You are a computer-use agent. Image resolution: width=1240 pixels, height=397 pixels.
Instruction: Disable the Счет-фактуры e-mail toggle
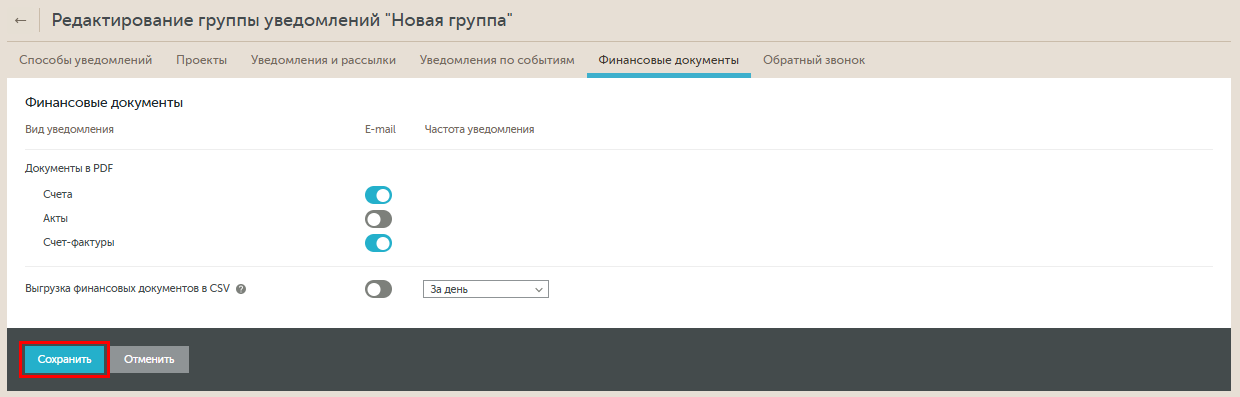pos(378,243)
